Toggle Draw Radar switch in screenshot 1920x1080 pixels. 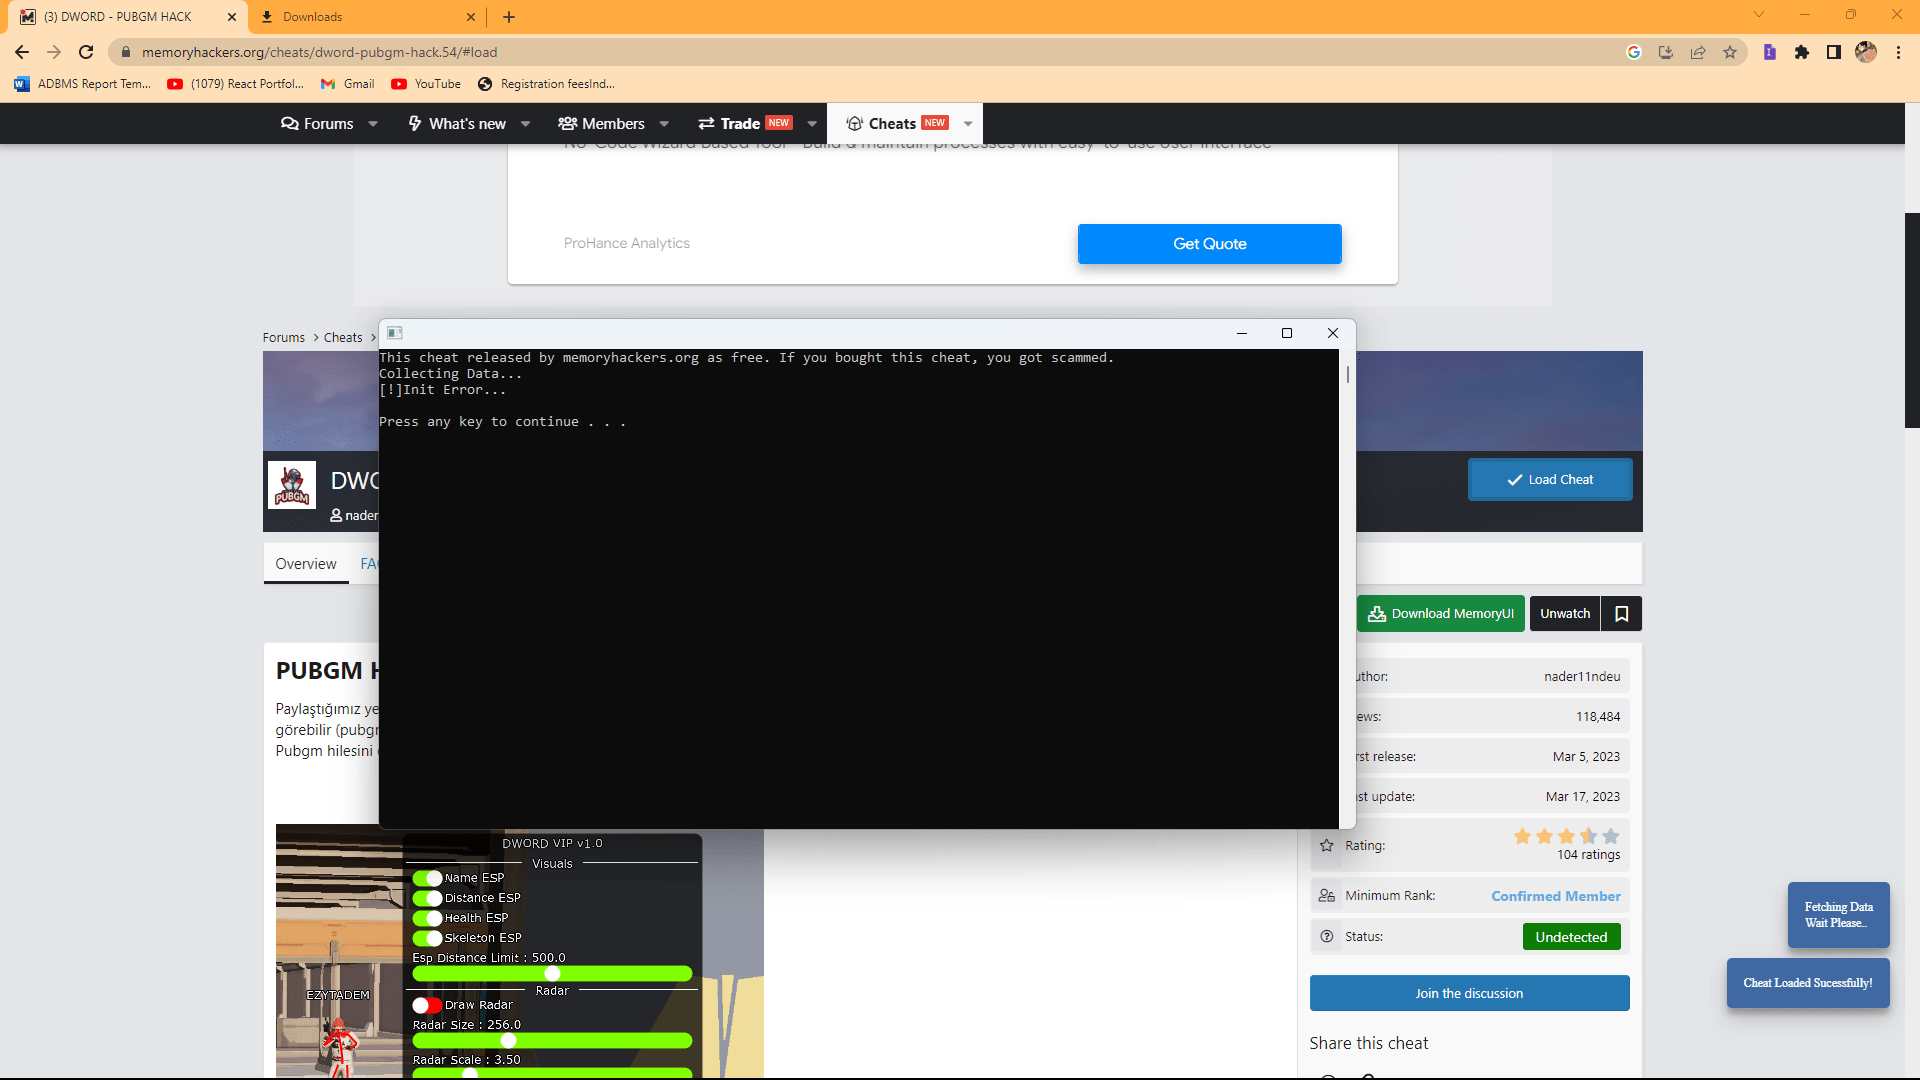(427, 1005)
